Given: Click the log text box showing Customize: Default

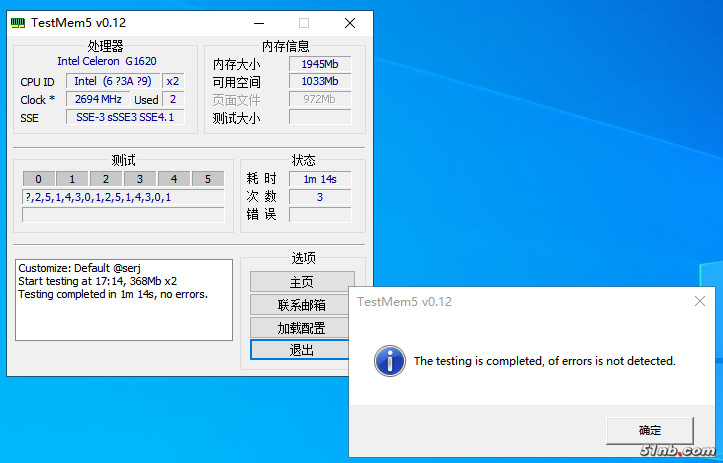Looking at the screenshot, I should [x=122, y=312].
